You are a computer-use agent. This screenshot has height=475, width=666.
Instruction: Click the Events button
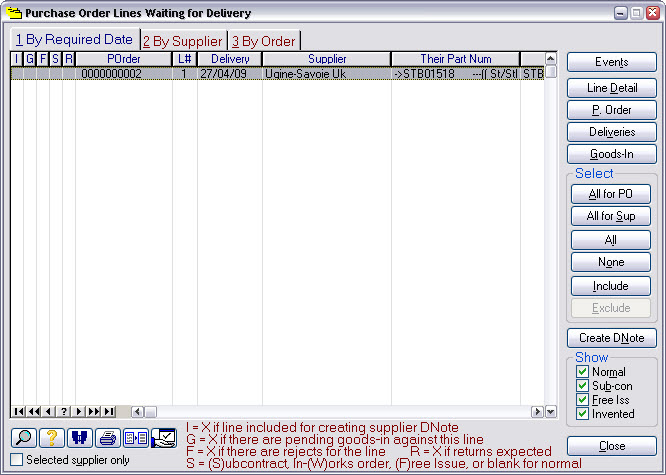[612, 62]
